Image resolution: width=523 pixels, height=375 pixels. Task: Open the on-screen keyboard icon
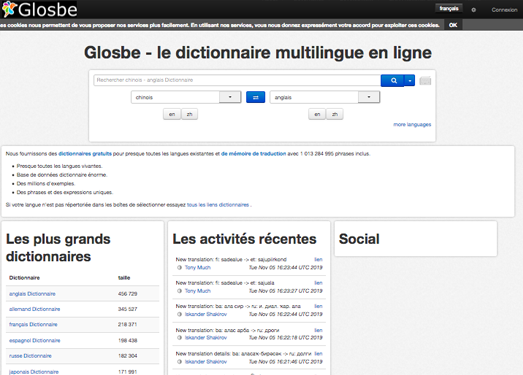pyautogui.click(x=425, y=80)
